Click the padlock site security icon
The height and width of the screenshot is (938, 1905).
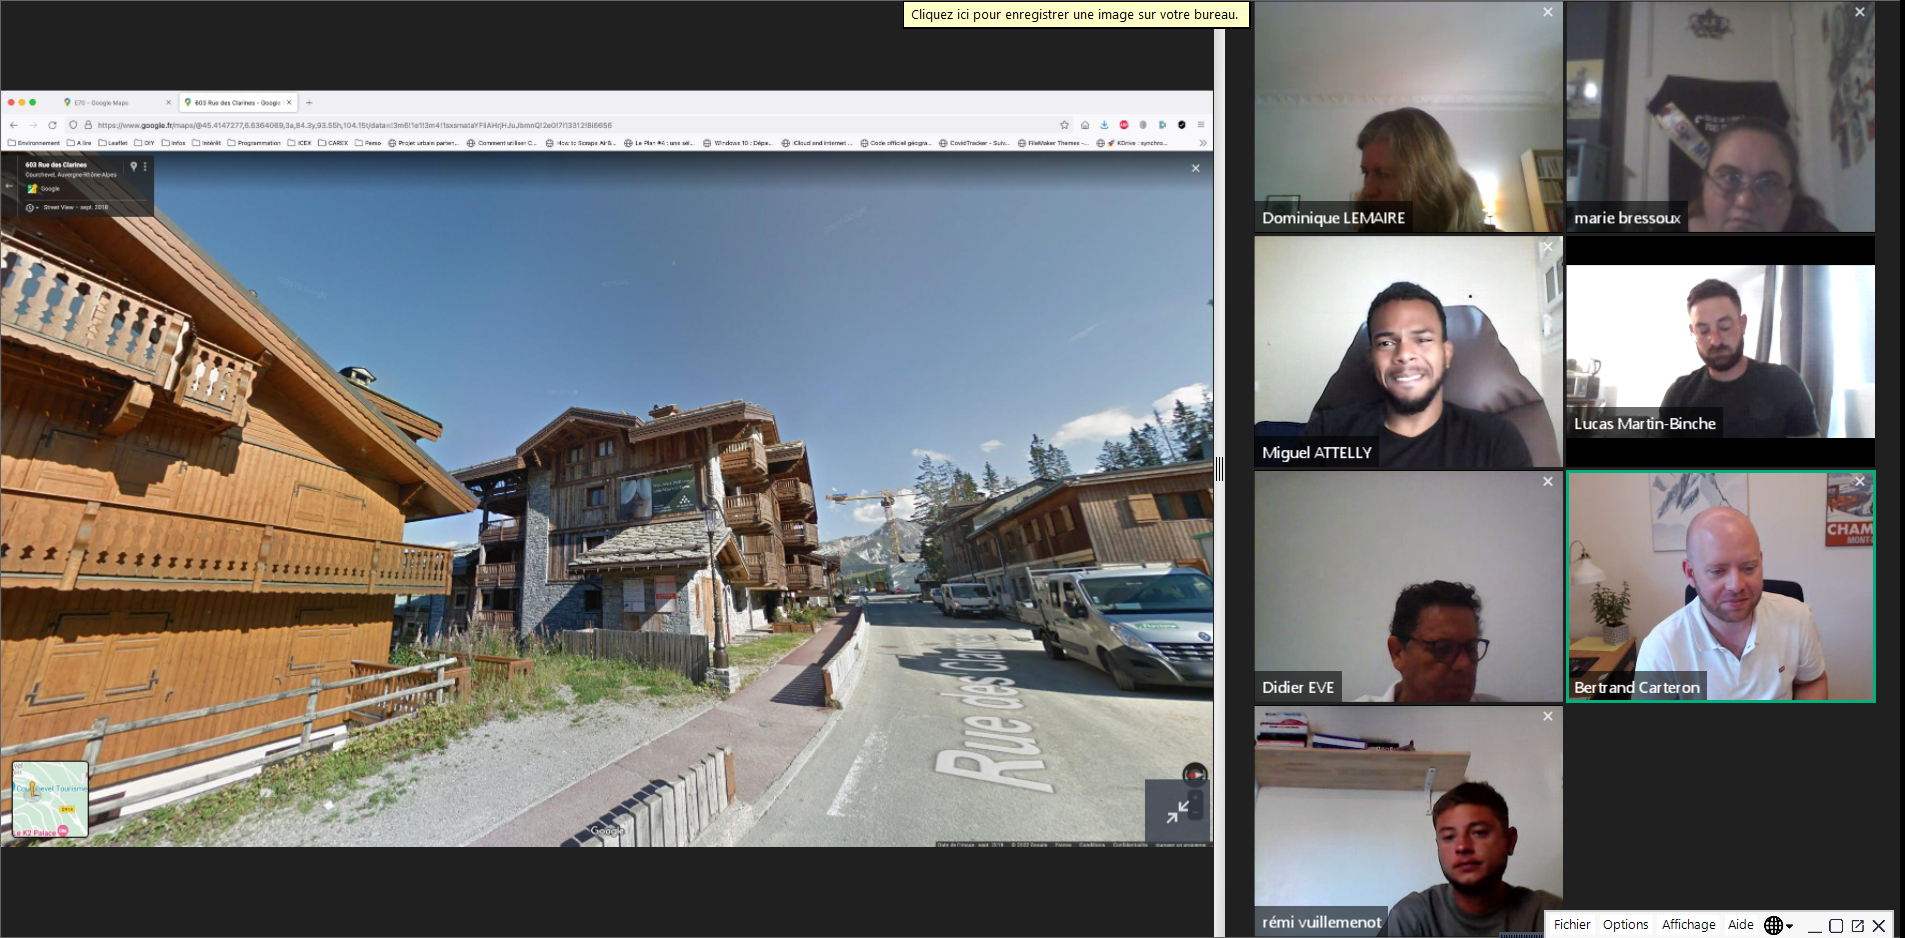pos(88,125)
